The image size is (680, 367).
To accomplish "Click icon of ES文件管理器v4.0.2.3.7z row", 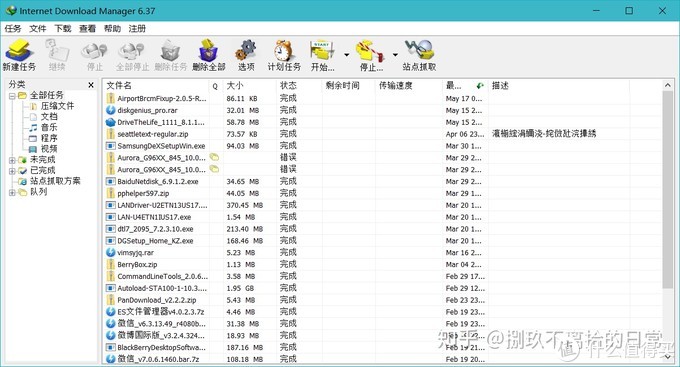I will tap(111, 311).
